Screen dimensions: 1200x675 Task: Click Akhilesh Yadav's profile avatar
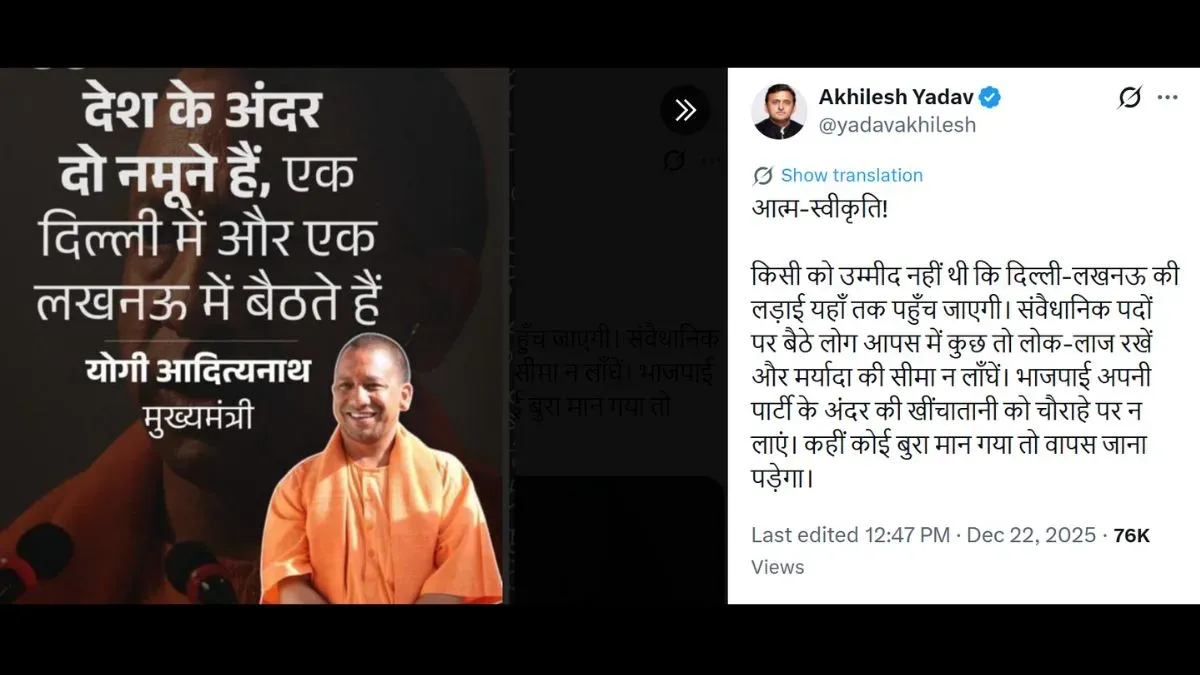(778, 111)
